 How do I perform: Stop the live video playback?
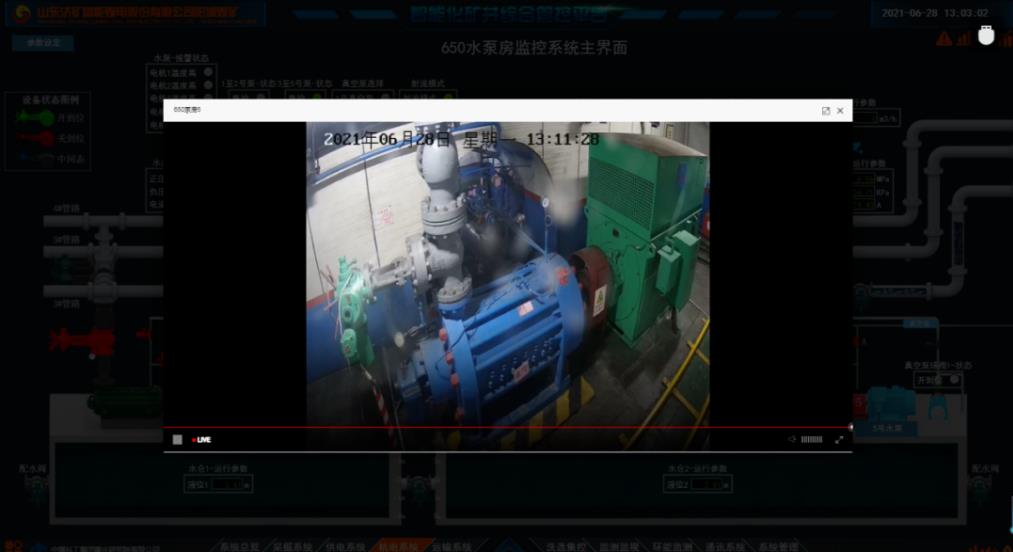[x=177, y=439]
